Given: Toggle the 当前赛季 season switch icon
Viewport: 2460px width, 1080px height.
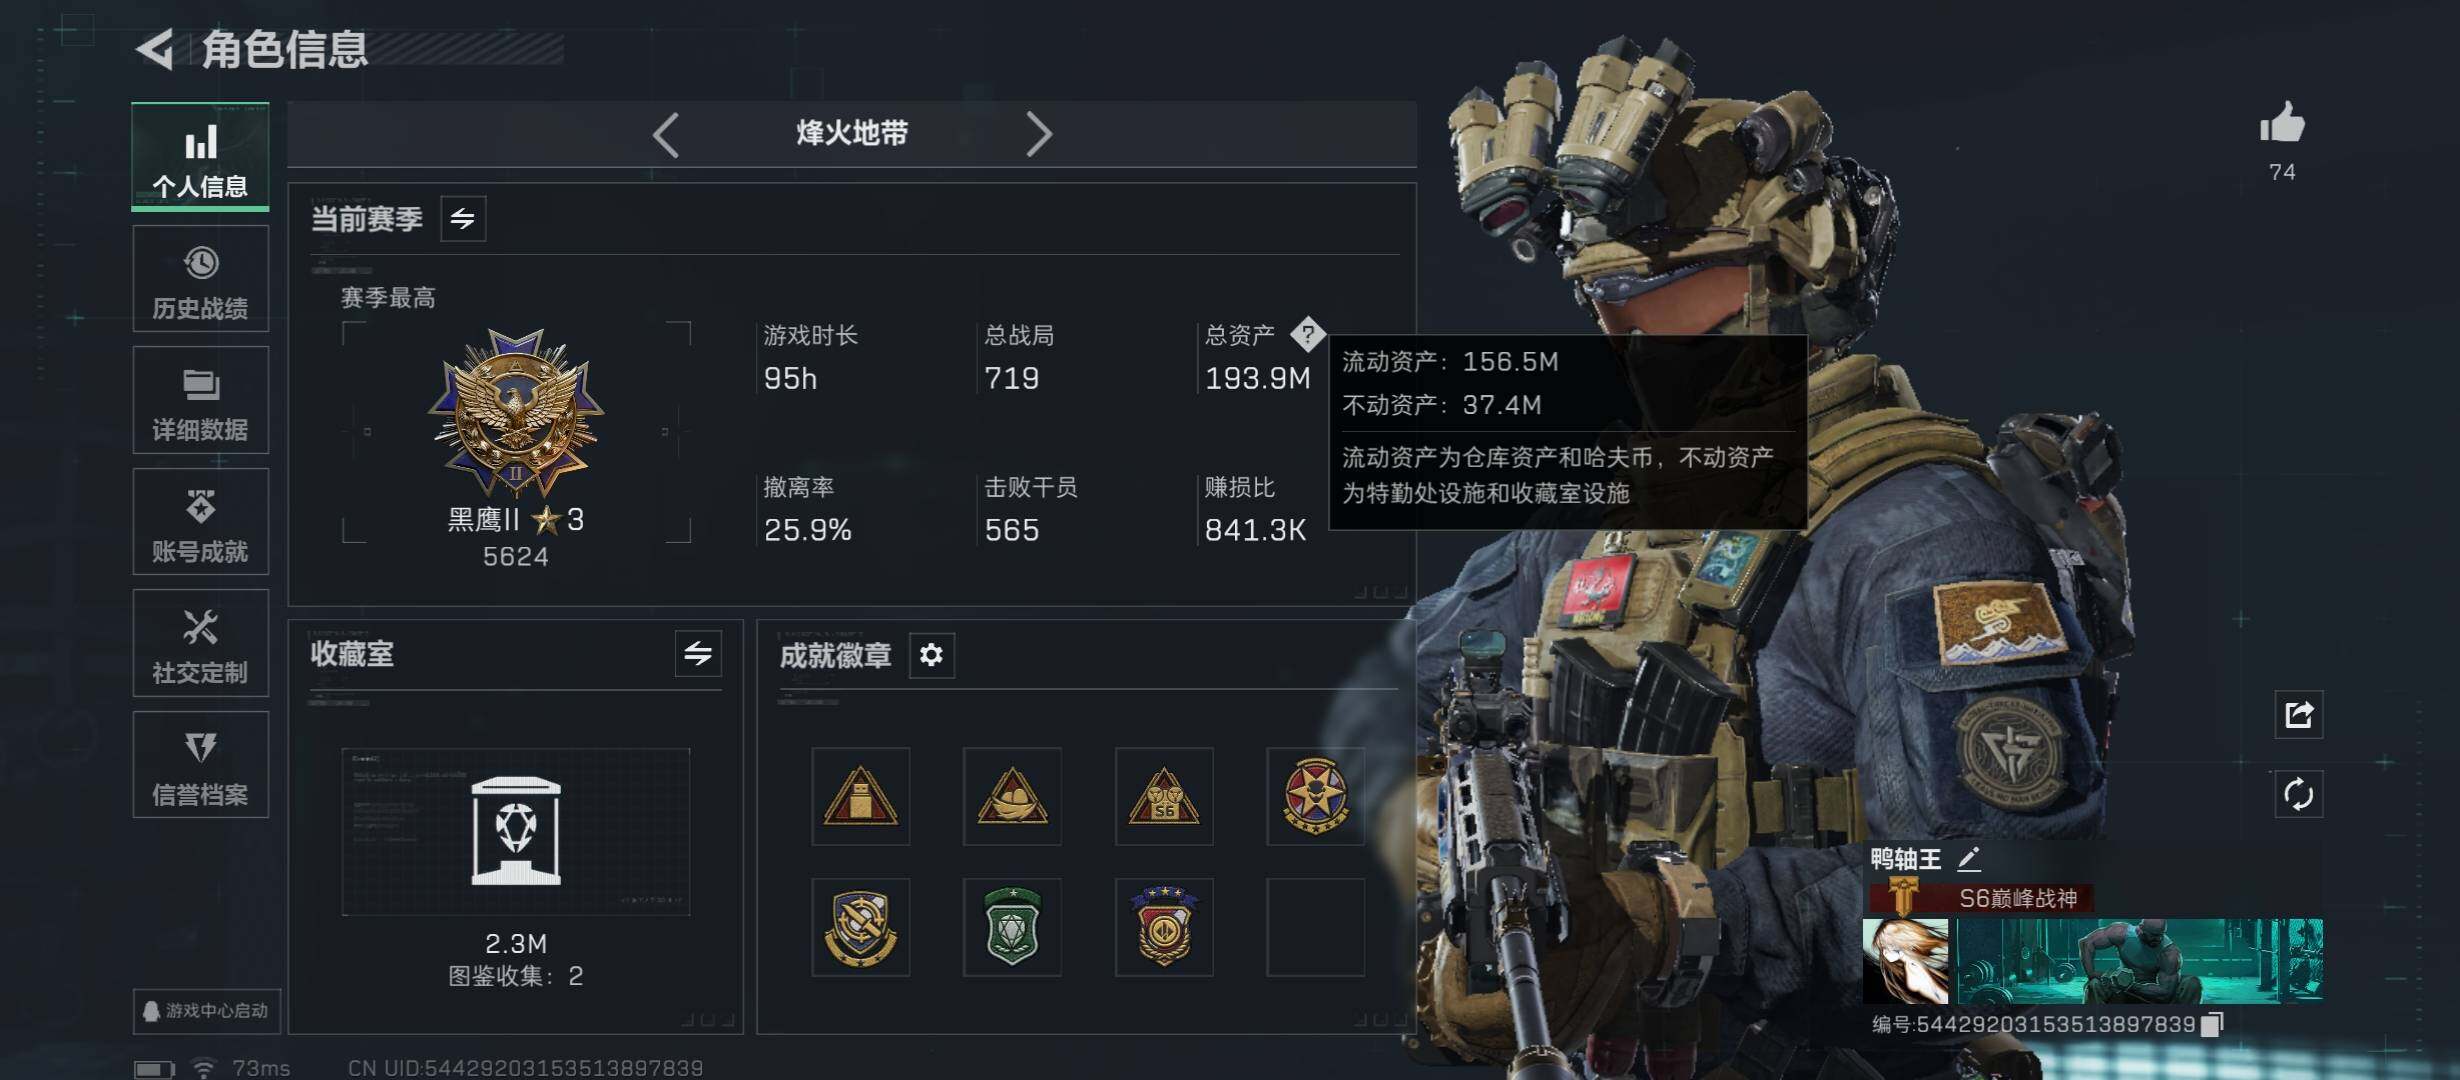Looking at the screenshot, I should click(463, 218).
